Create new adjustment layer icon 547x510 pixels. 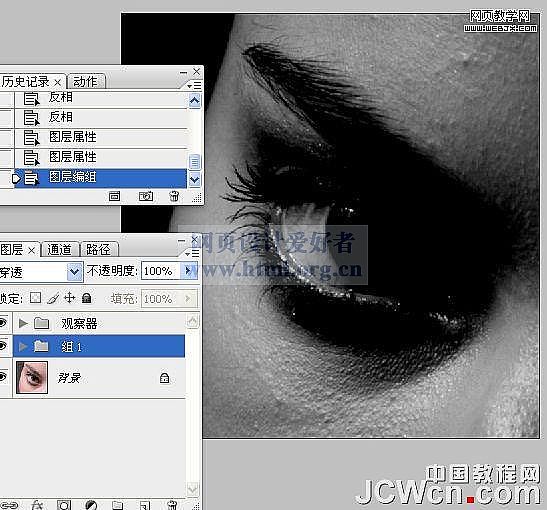(x=91, y=505)
